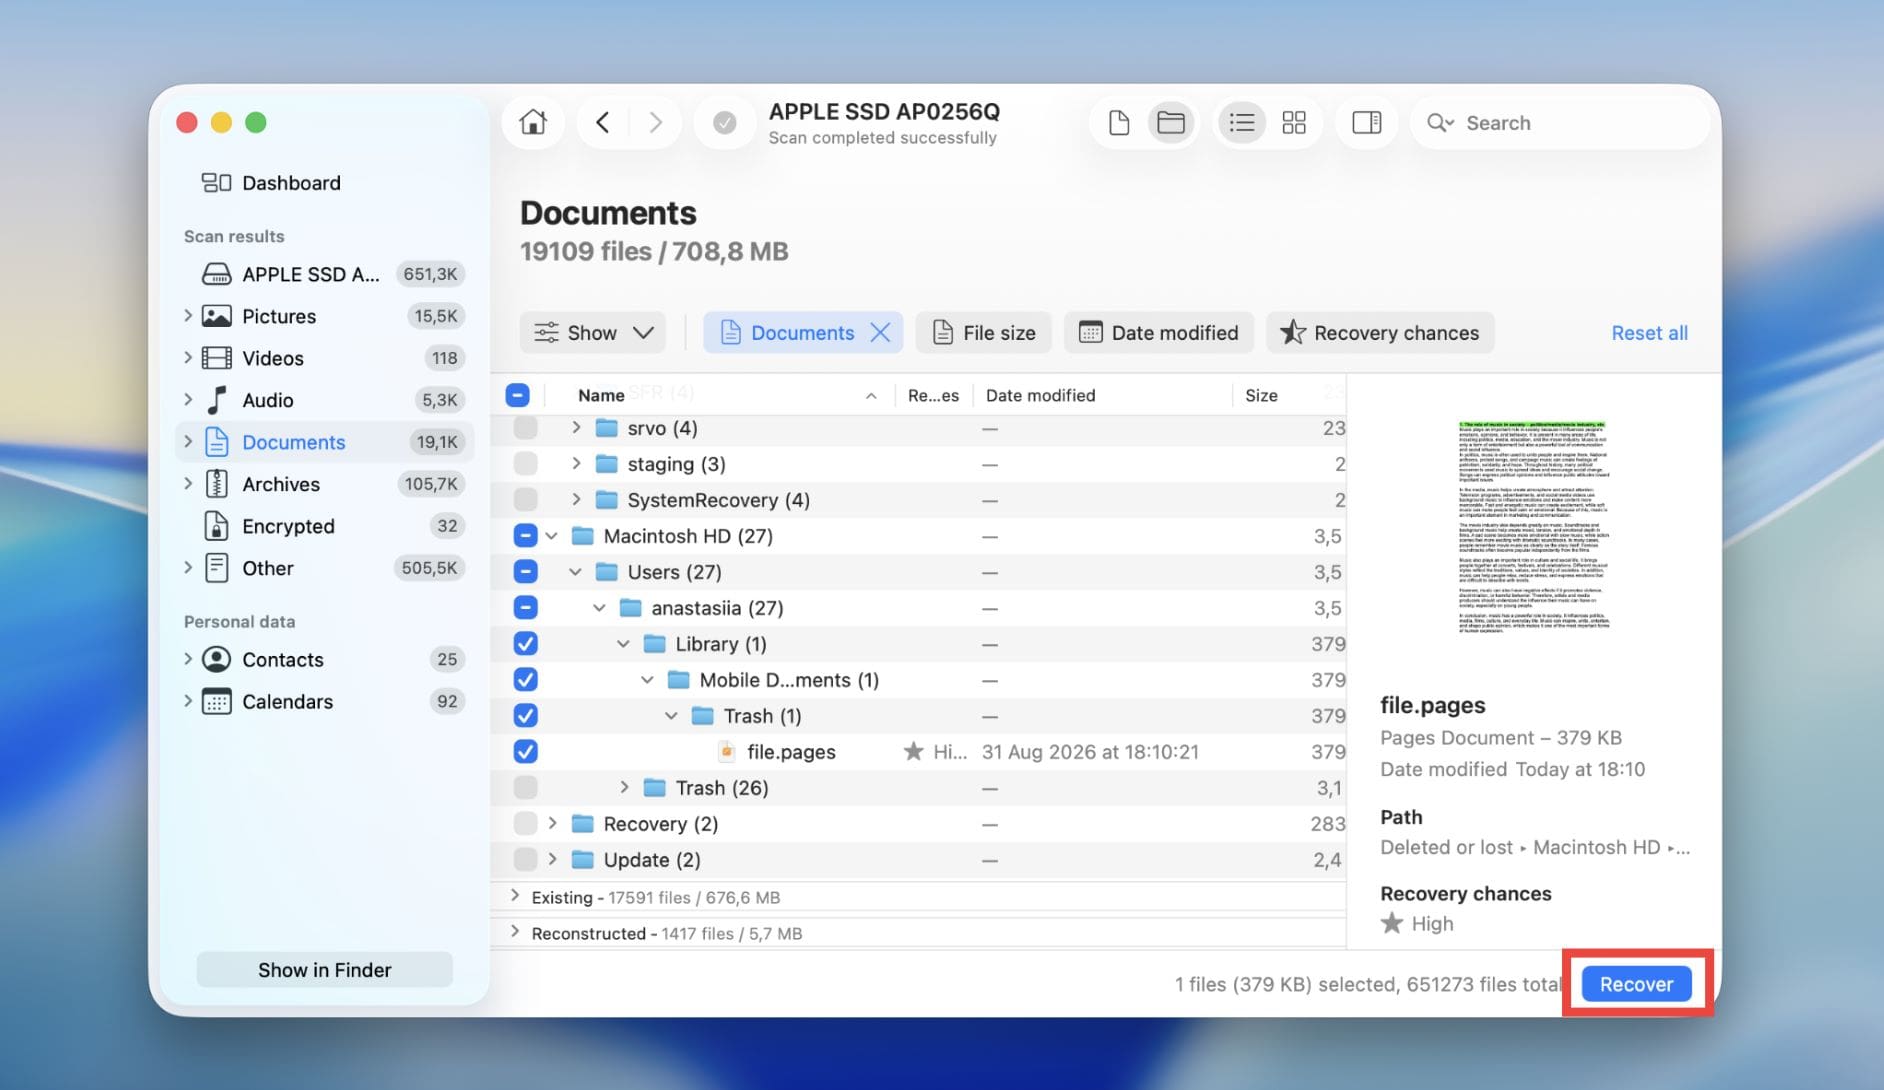Image resolution: width=1884 pixels, height=1090 pixels.
Task: Toggle the header select-all checkbox
Action: (517, 395)
